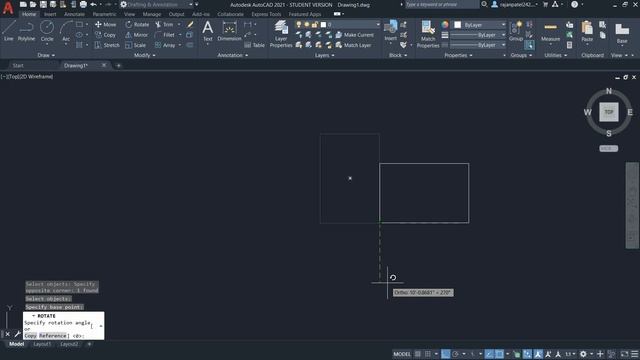
Task: Click the Scale tool
Action: click(x=136, y=45)
